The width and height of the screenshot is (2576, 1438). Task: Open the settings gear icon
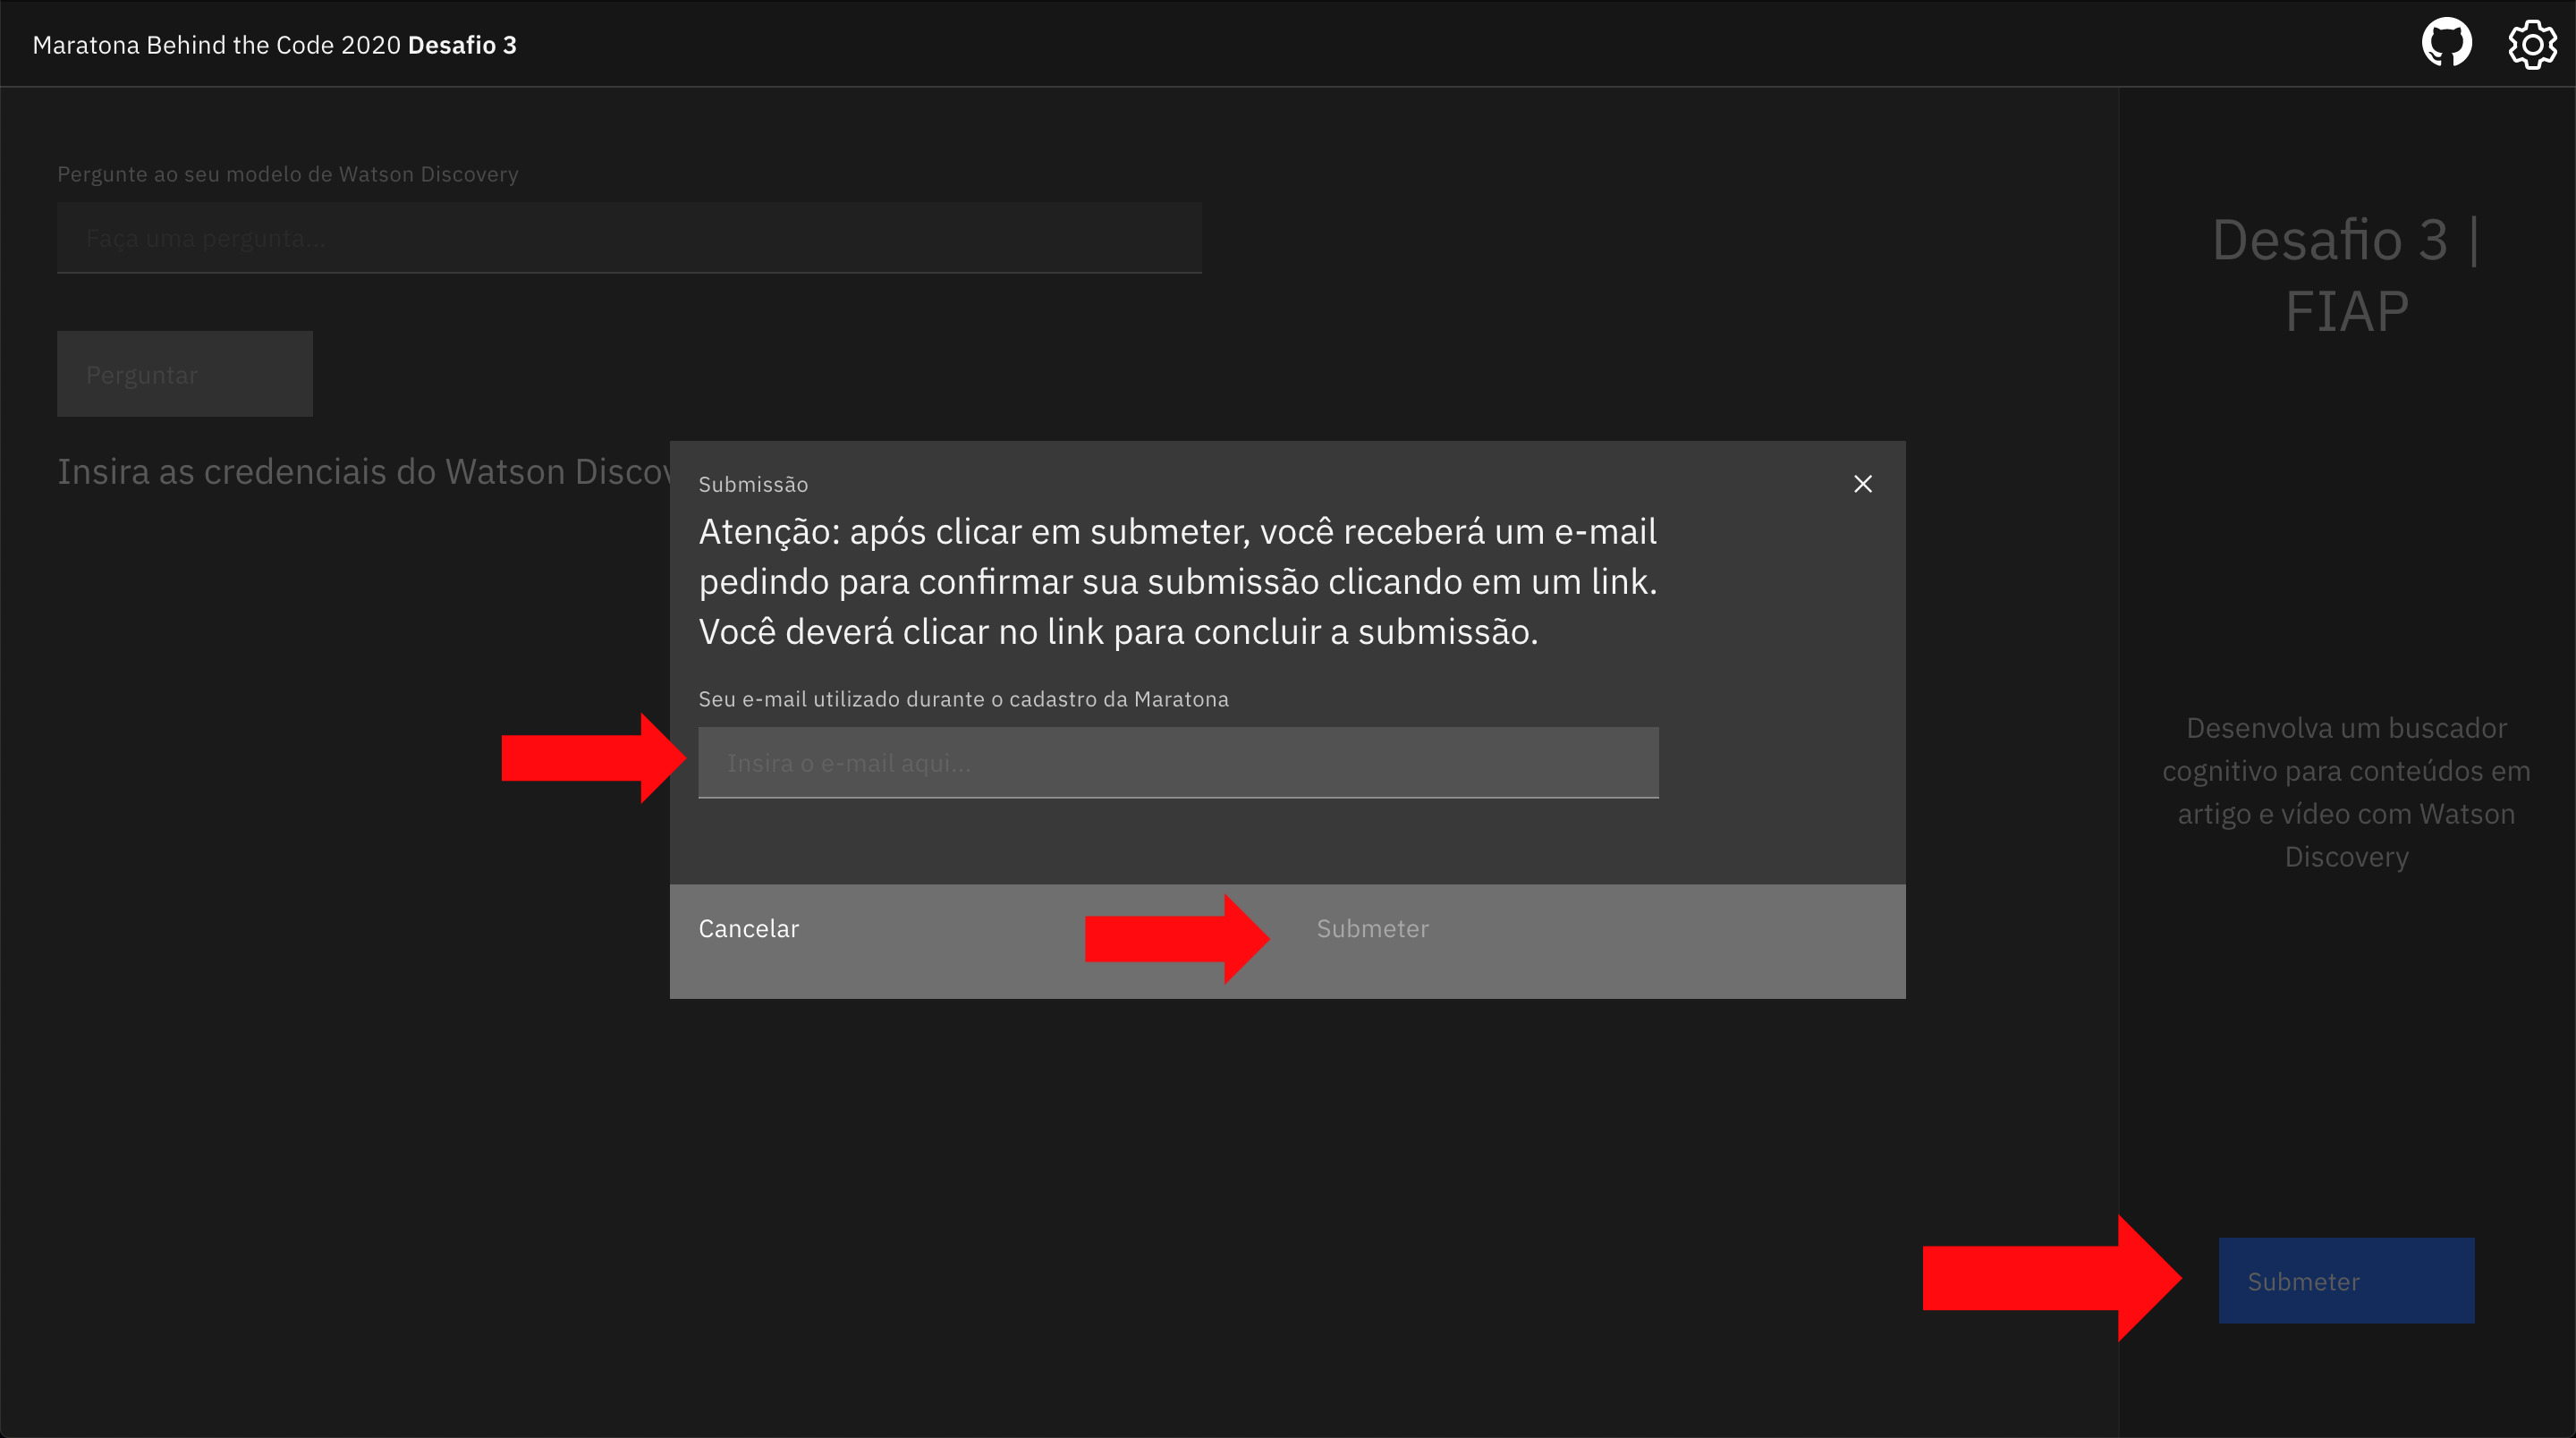point(2532,44)
